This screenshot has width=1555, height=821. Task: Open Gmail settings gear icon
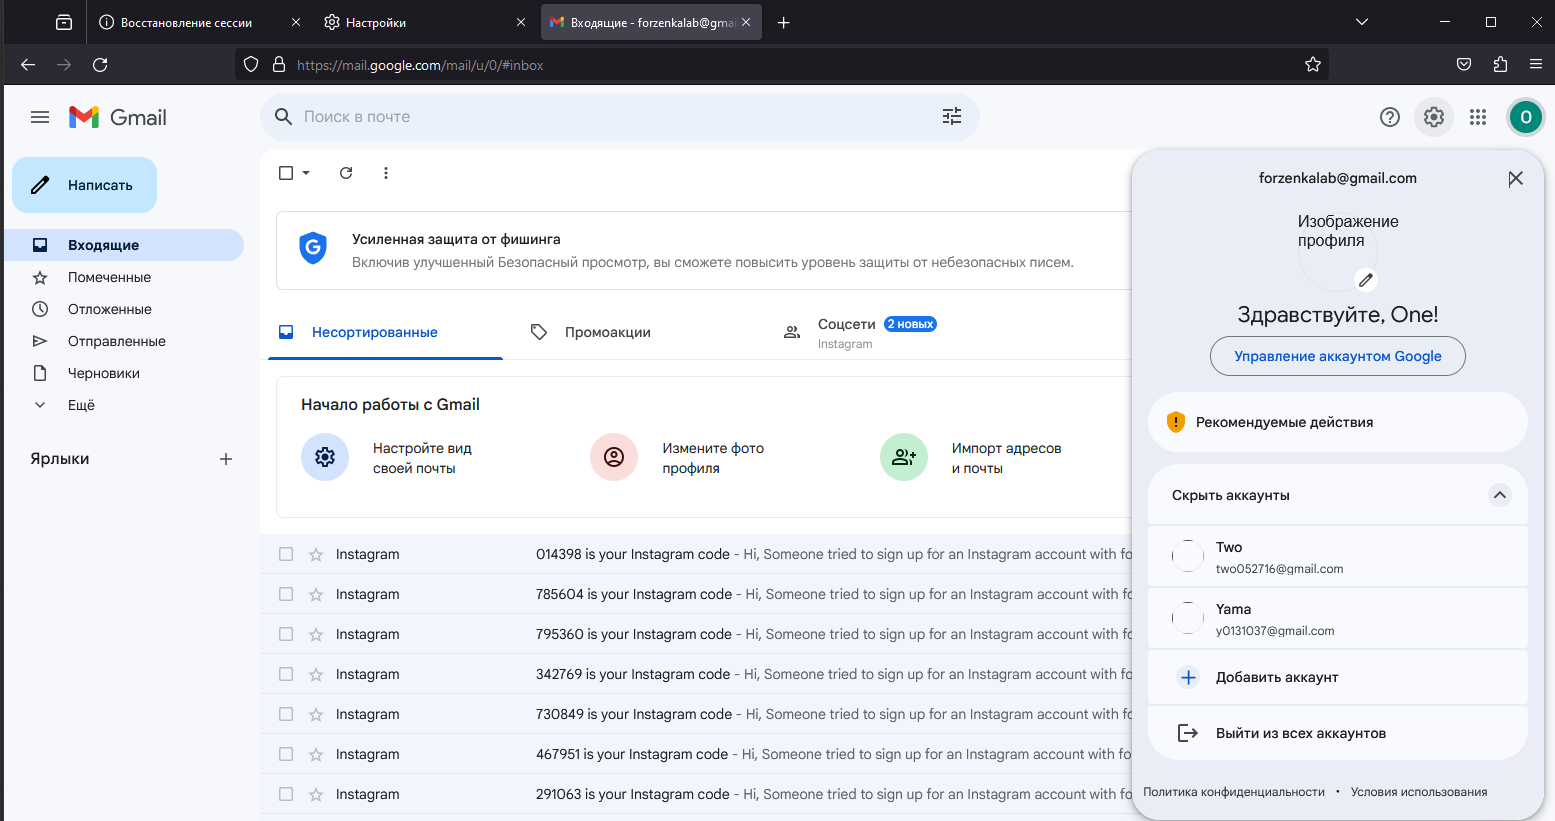click(x=1434, y=117)
